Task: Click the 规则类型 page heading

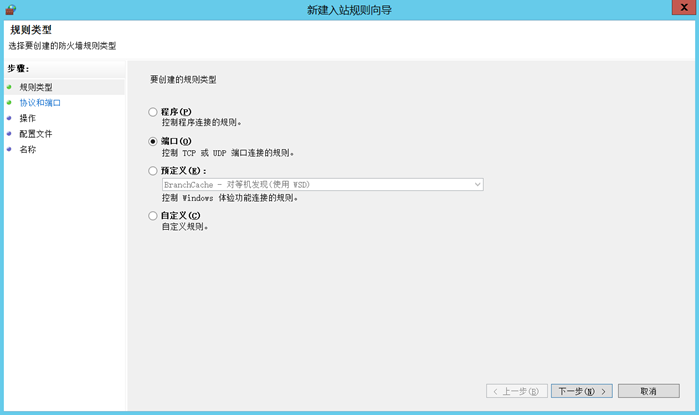Action: coord(31,30)
